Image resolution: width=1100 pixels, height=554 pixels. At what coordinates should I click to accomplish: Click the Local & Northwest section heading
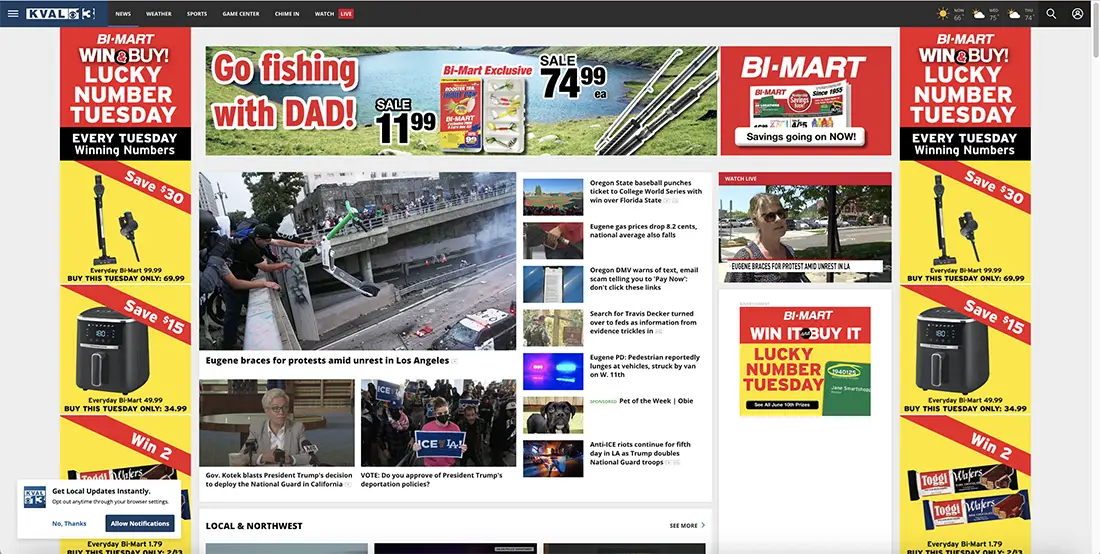click(254, 525)
